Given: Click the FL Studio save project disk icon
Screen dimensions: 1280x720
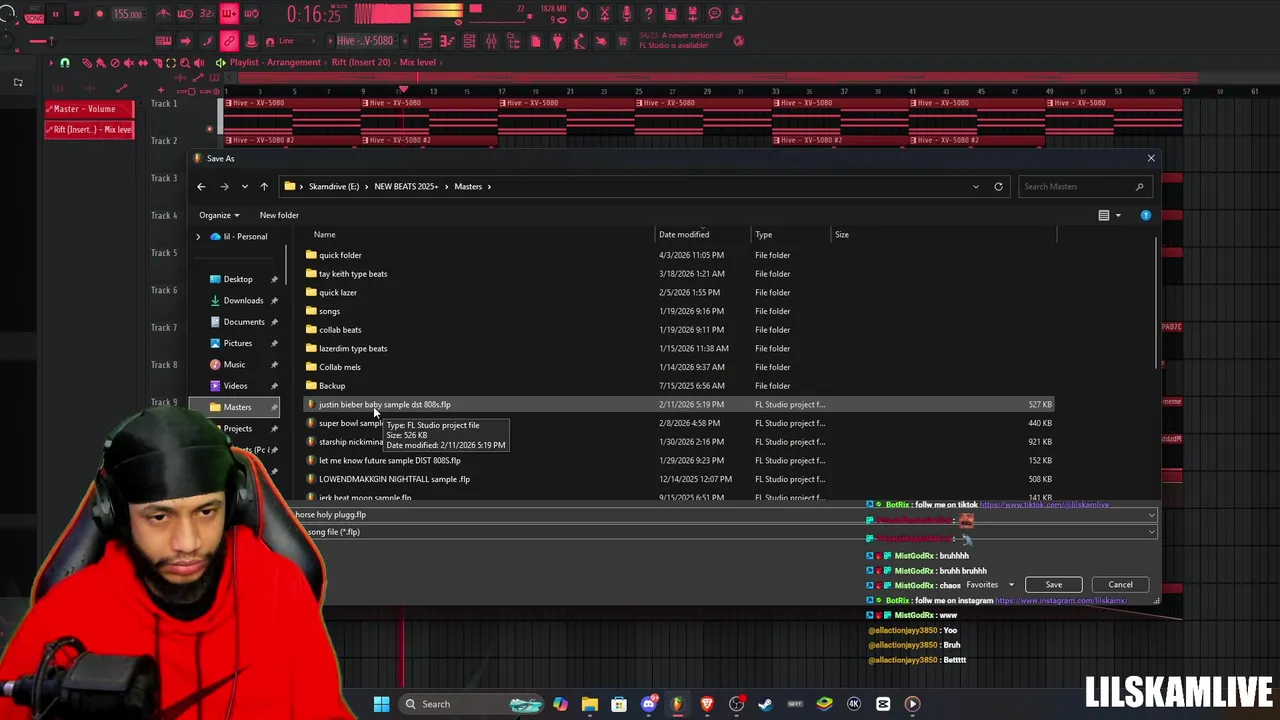Looking at the screenshot, I should pos(671,14).
